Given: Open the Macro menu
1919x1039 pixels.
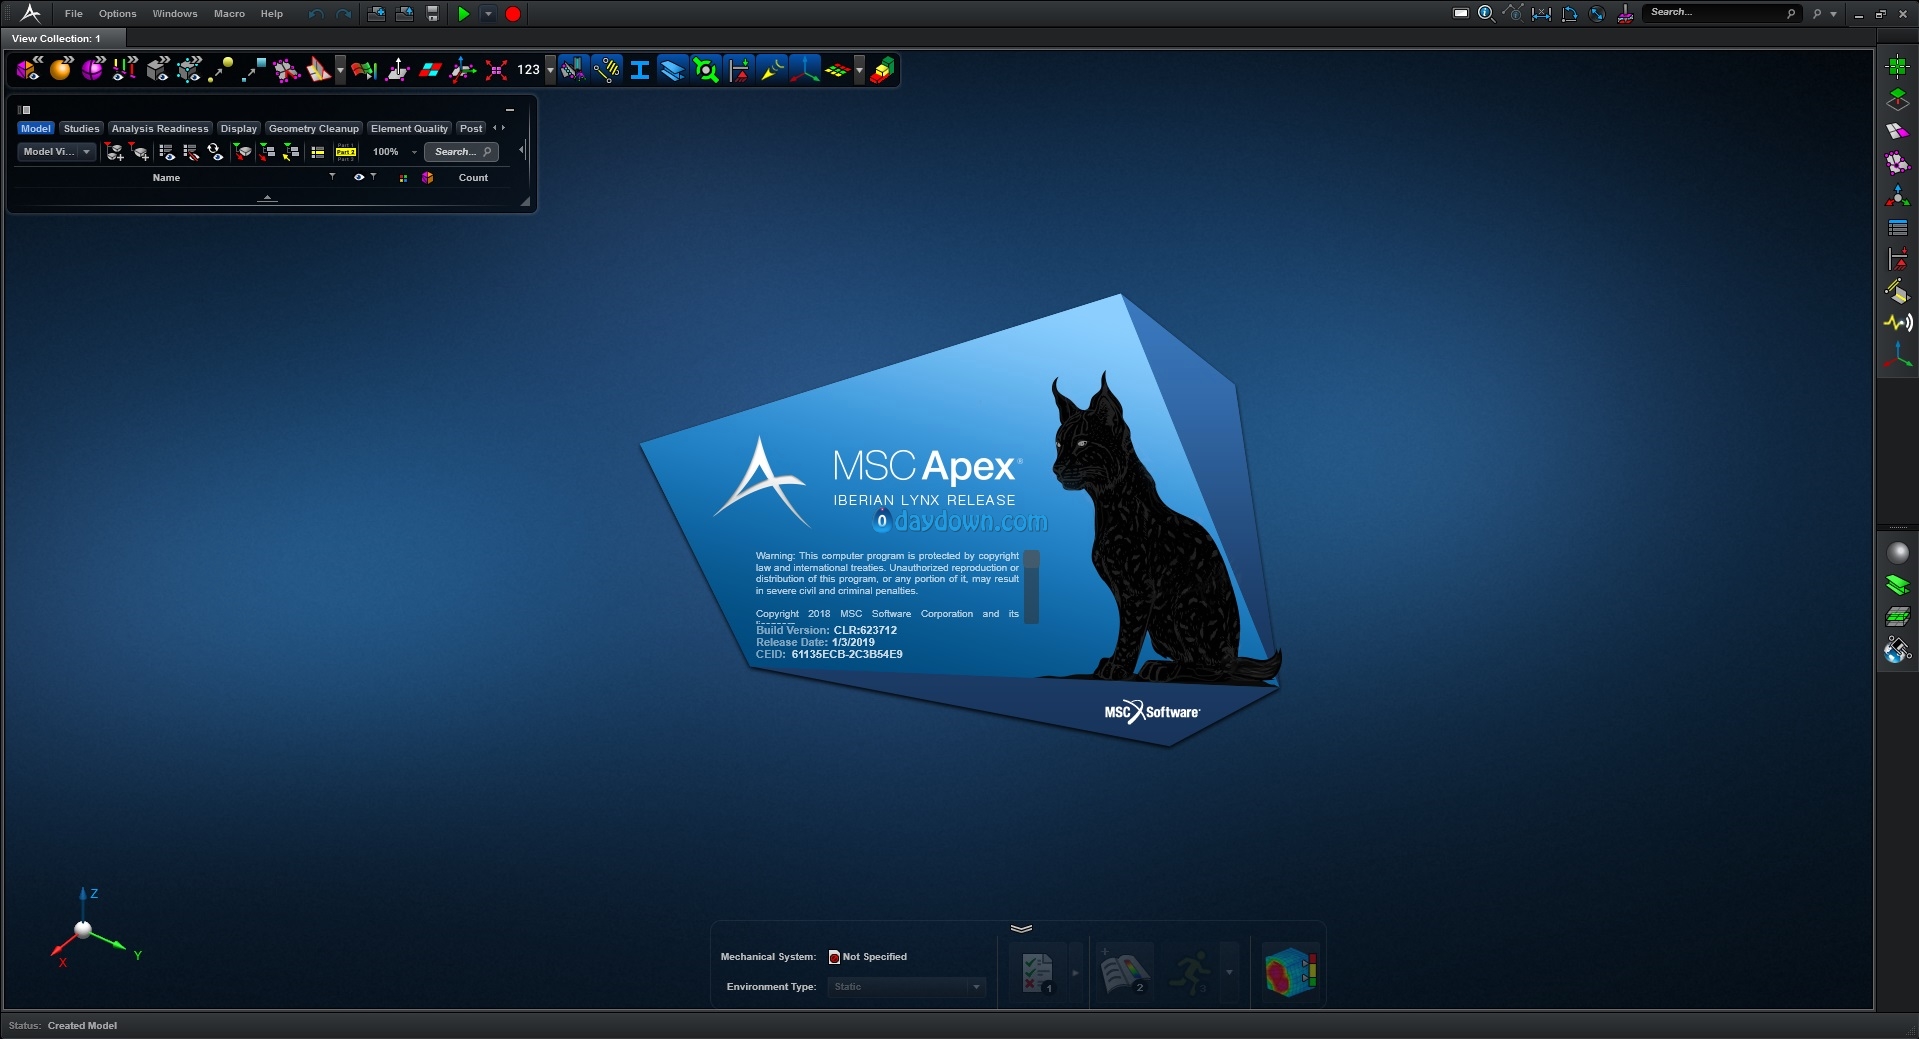Looking at the screenshot, I should (x=229, y=14).
